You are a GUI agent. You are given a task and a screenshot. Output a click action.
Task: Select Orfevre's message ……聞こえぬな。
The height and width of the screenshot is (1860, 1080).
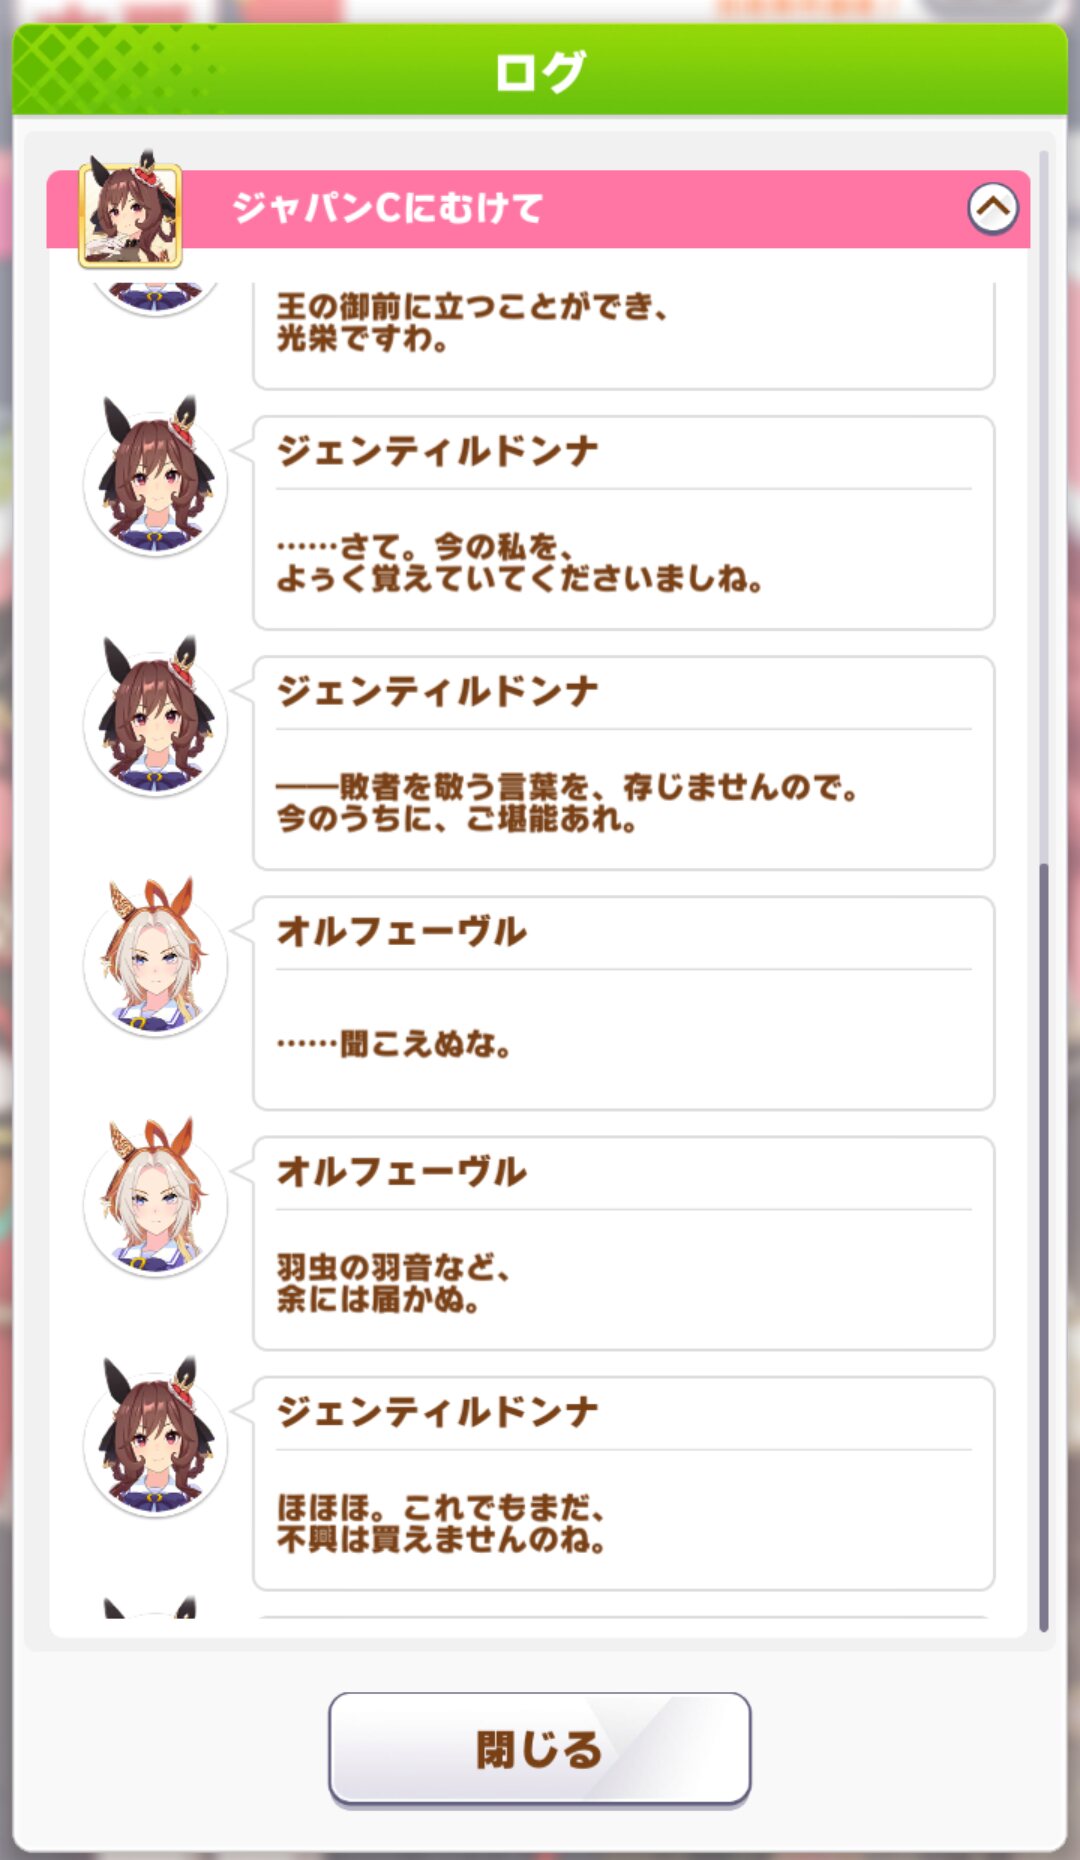[623, 1003]
